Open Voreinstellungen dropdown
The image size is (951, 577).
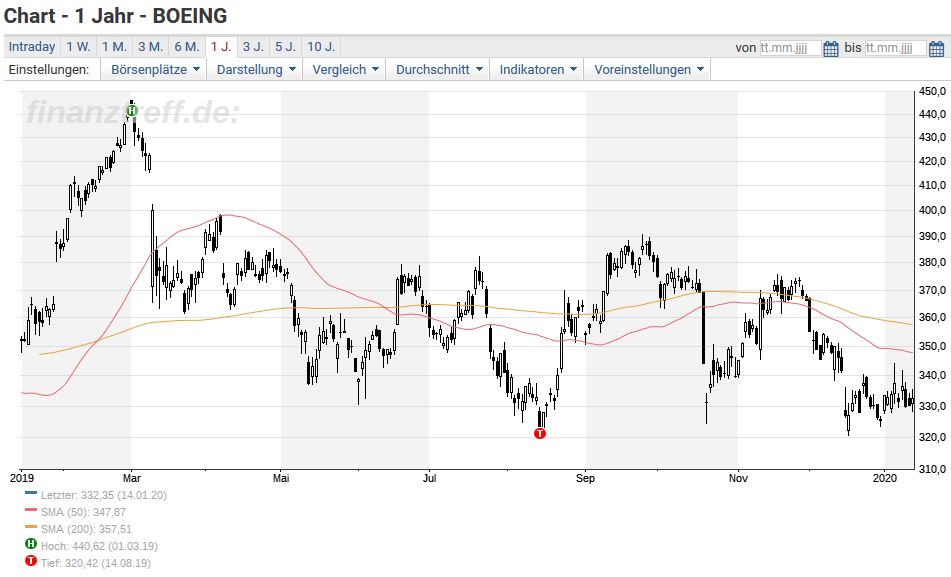[648, 70]
